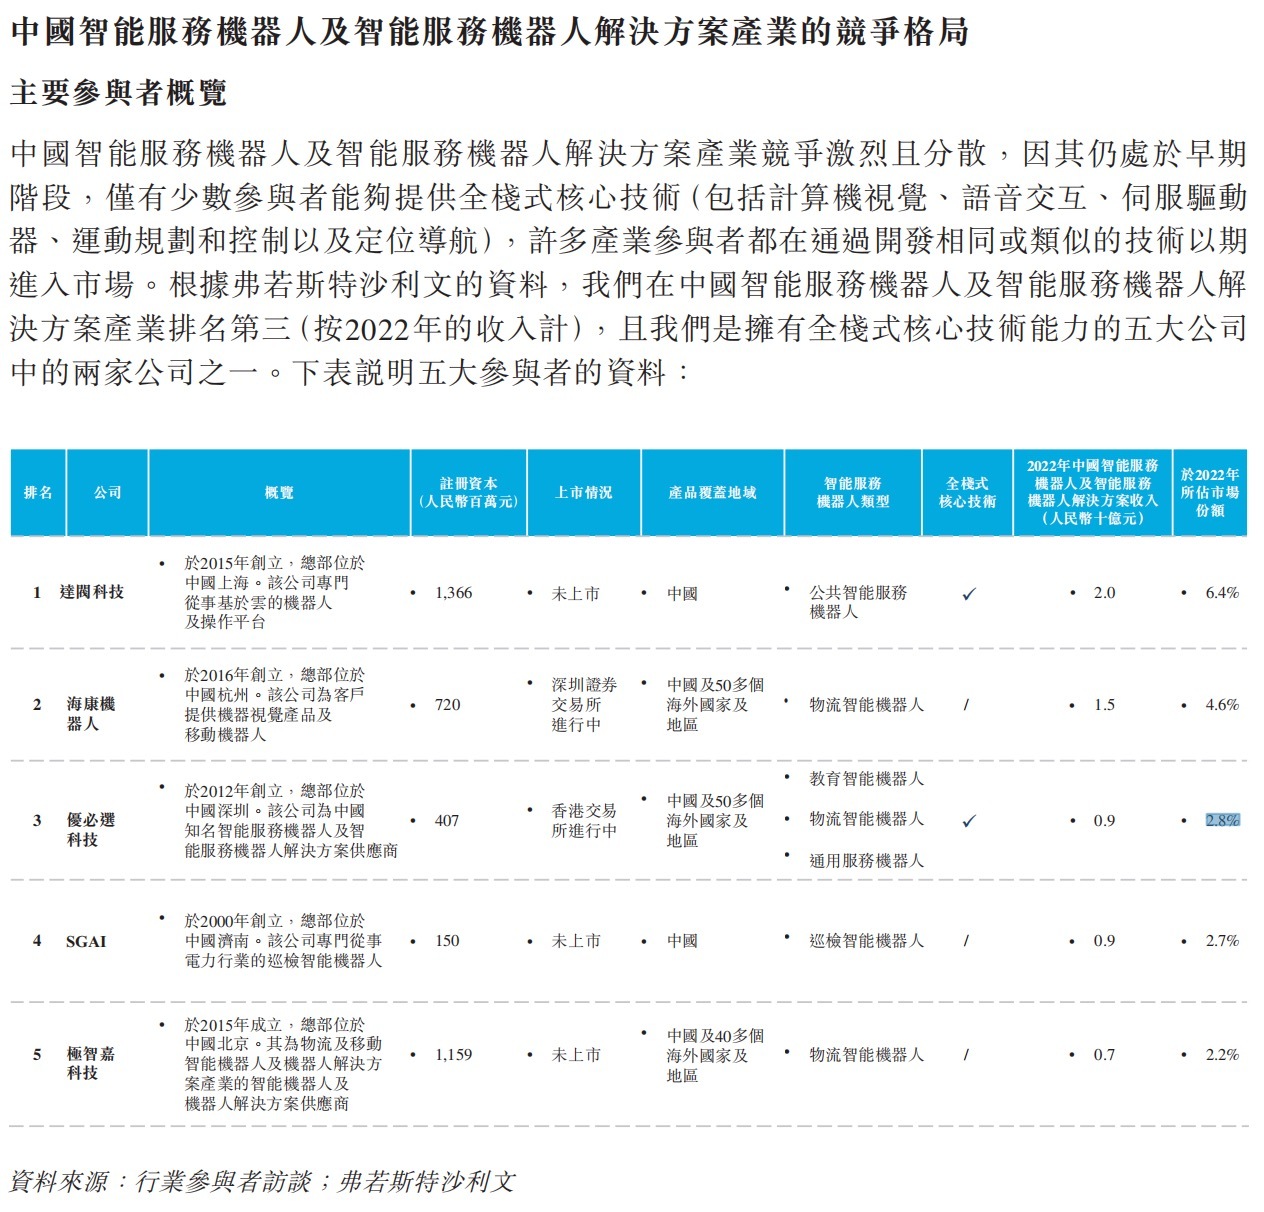Click the checkmark in 優必選科技 row
The image size is (1264, 1212).
968,822
